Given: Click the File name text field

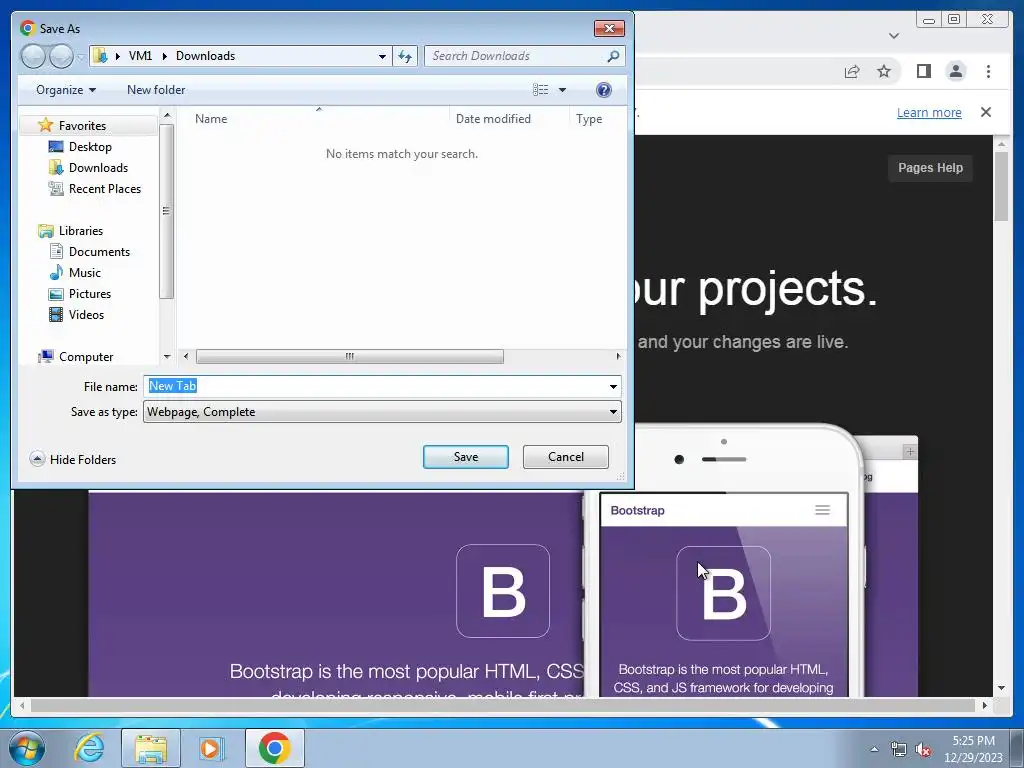Looking at the screenshot, I should click(x=376, y=387).
